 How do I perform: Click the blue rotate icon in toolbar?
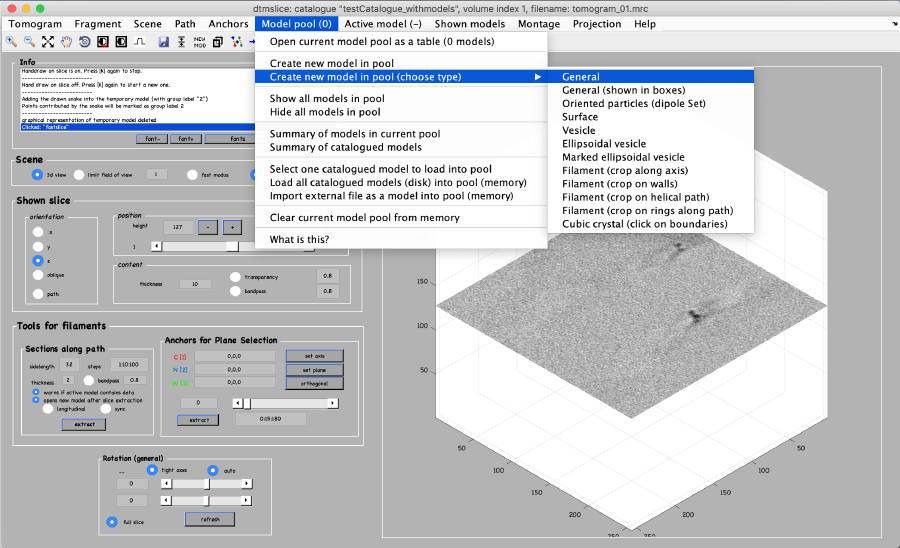[84, 42]
